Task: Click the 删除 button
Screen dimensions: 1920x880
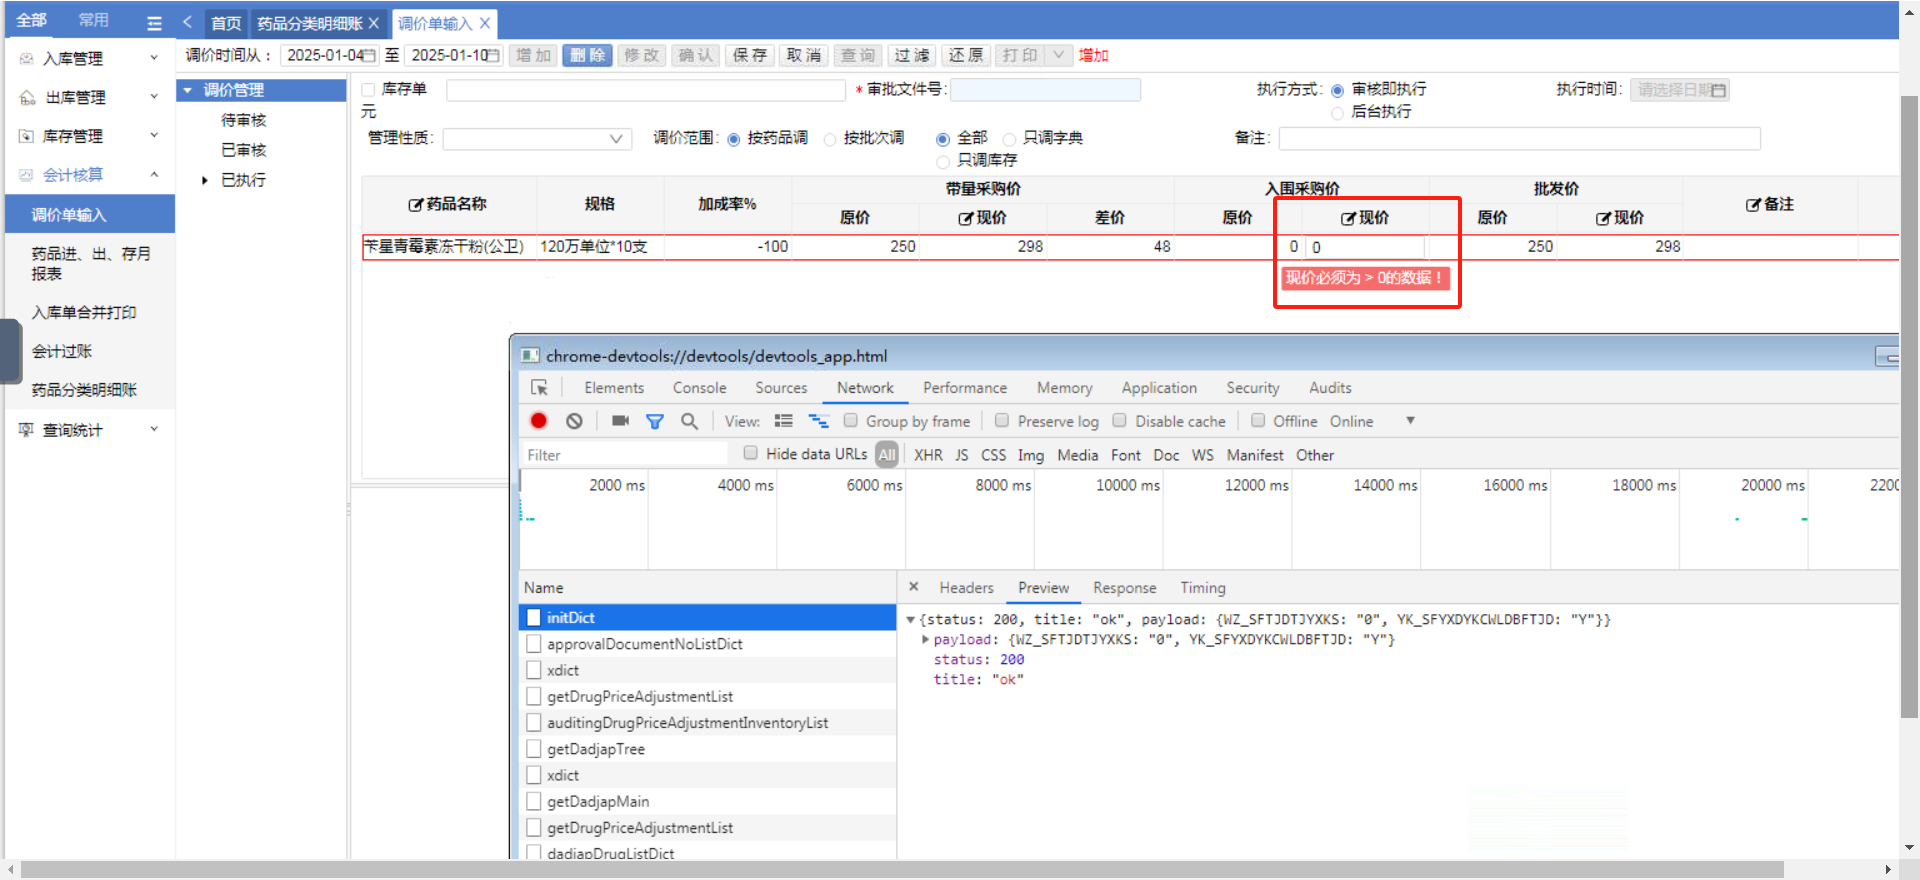Action: point(588,55)
